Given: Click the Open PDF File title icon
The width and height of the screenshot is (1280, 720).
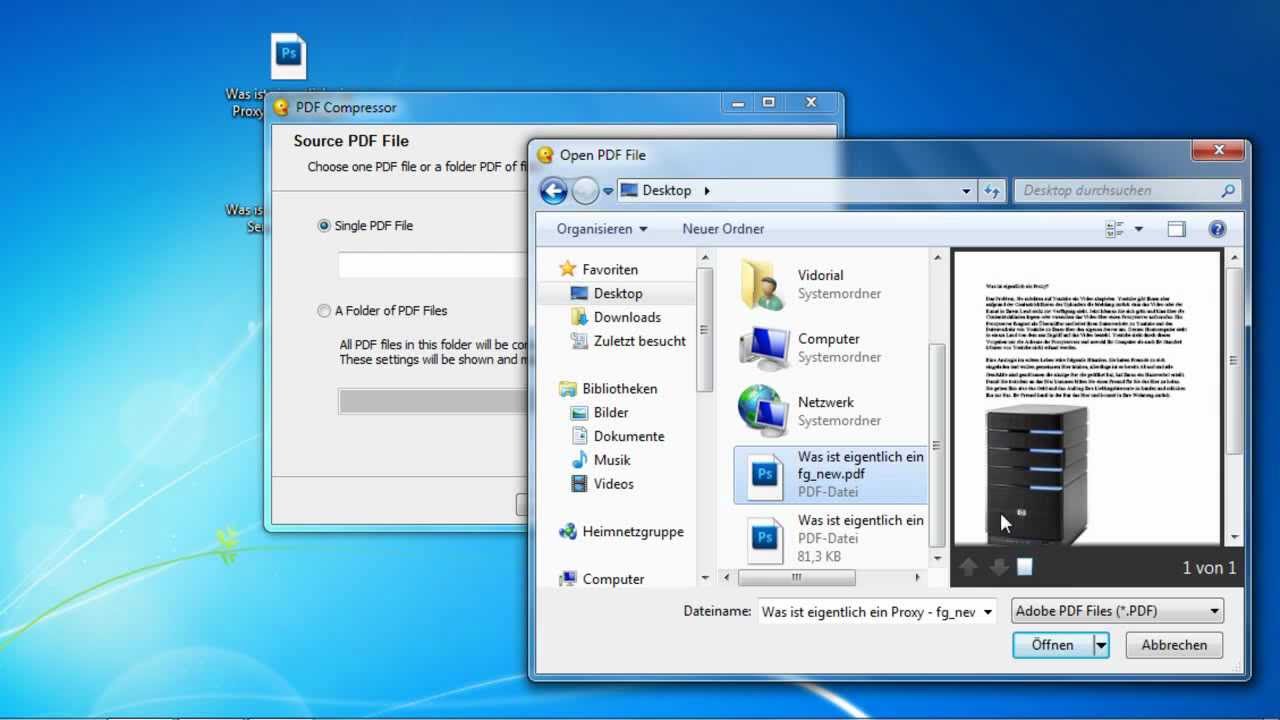Looking at the screenshot, I should (x=545, y=155).
